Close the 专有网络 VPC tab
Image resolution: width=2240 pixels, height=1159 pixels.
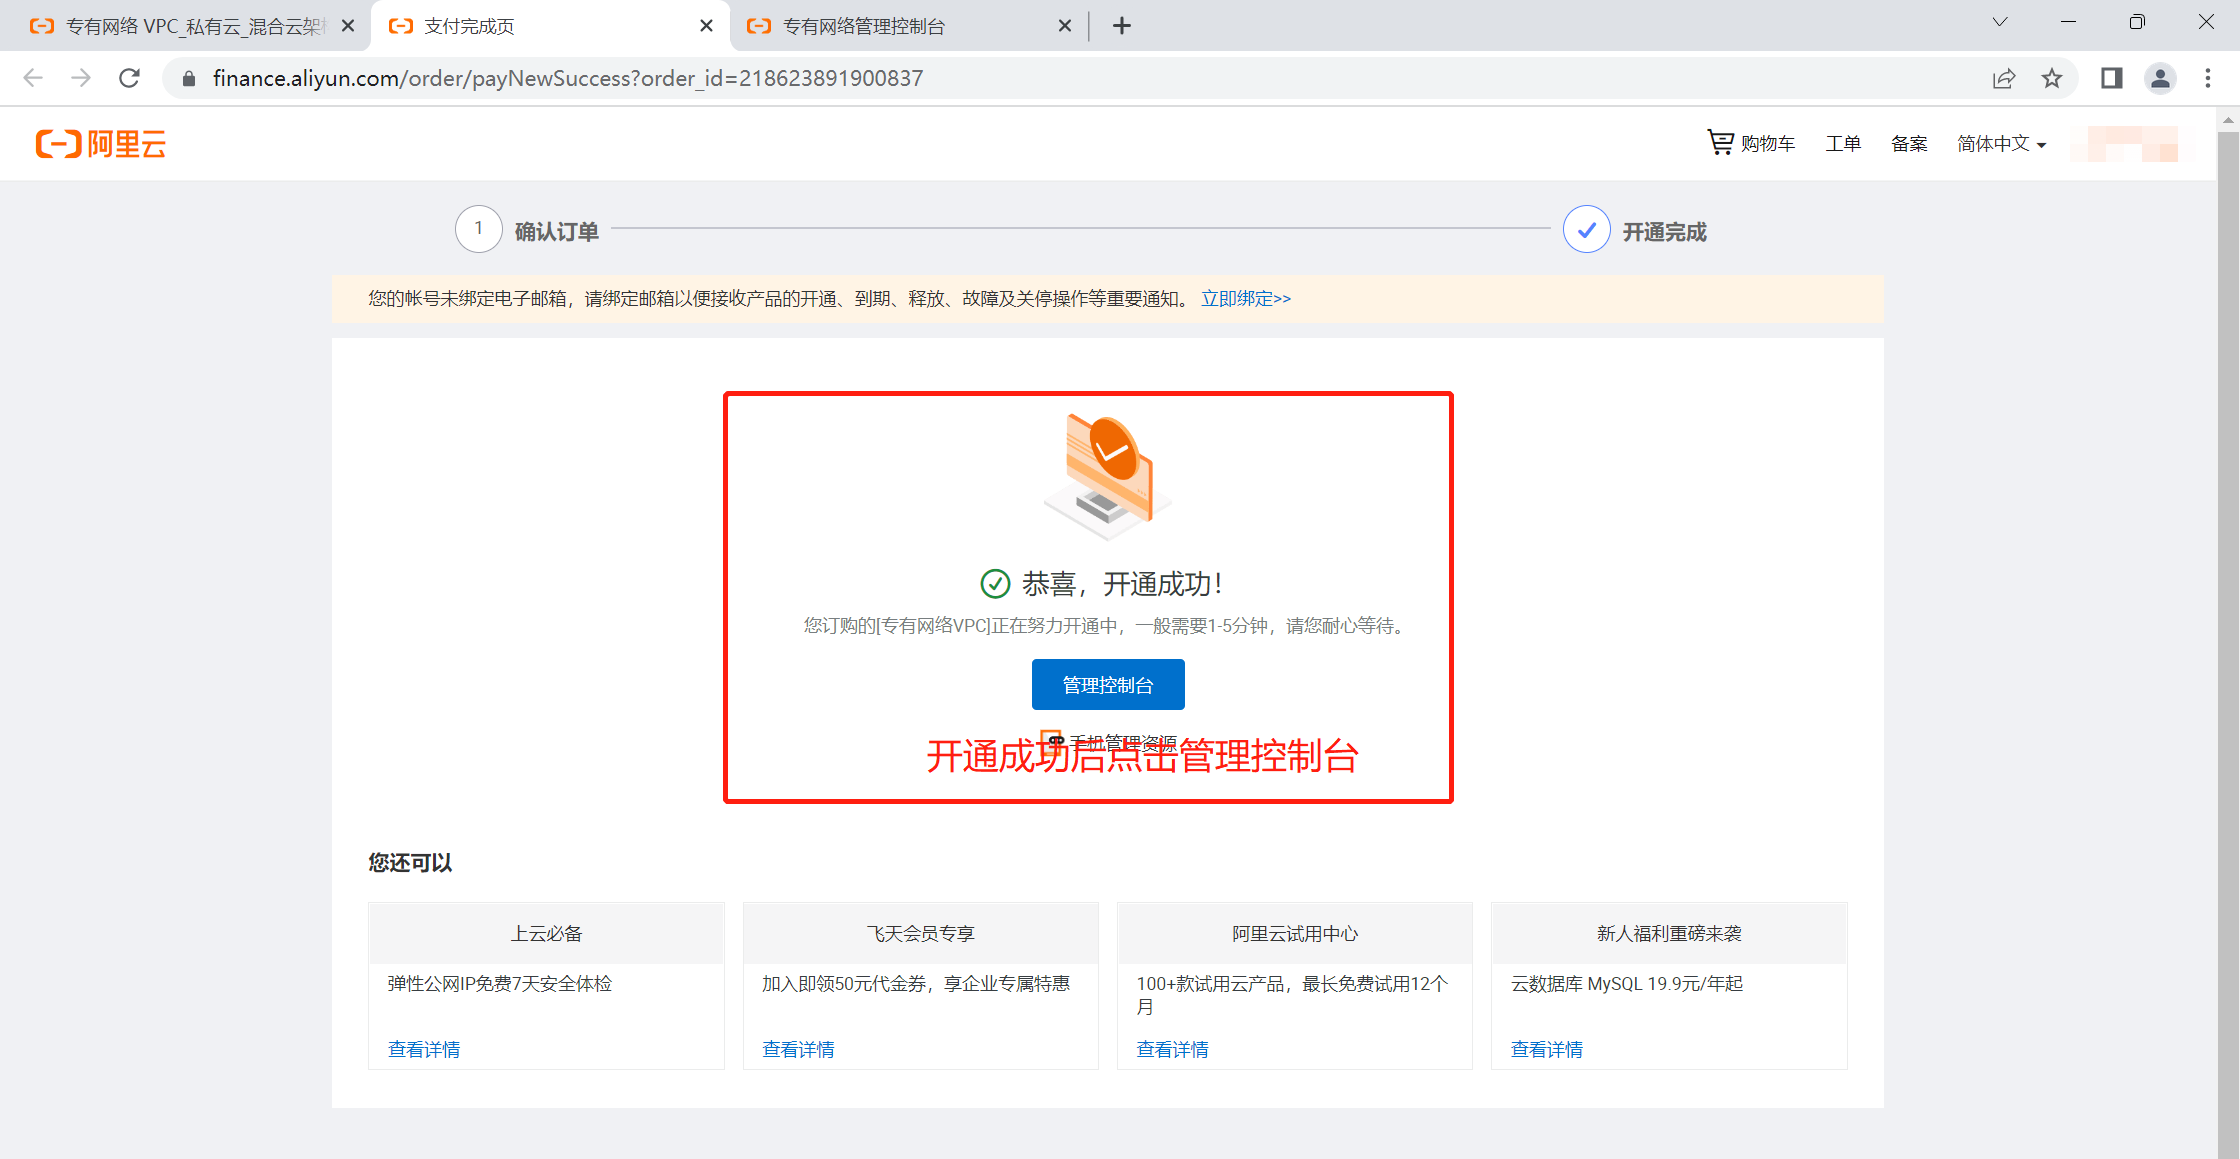click(348, 26)
